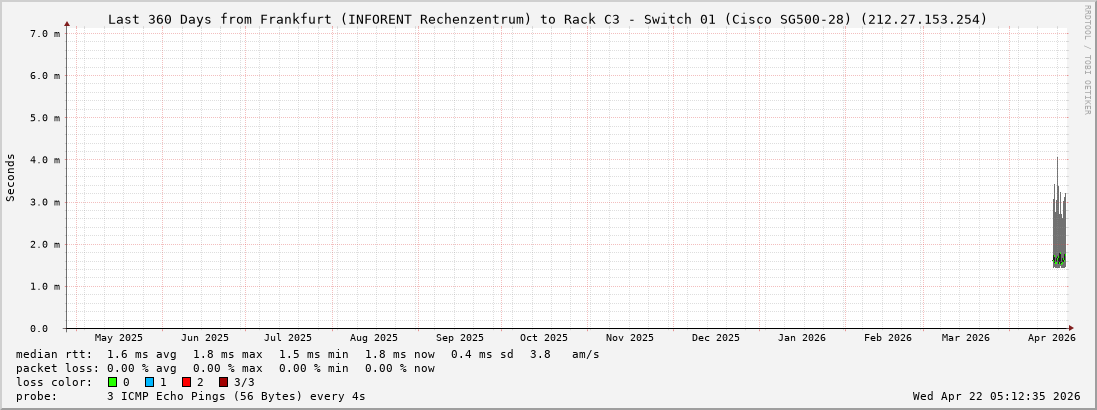This screenshot has height=410, width=1097.
Task: Select the Aug 2025 time axis label
Action: point(373,338)
